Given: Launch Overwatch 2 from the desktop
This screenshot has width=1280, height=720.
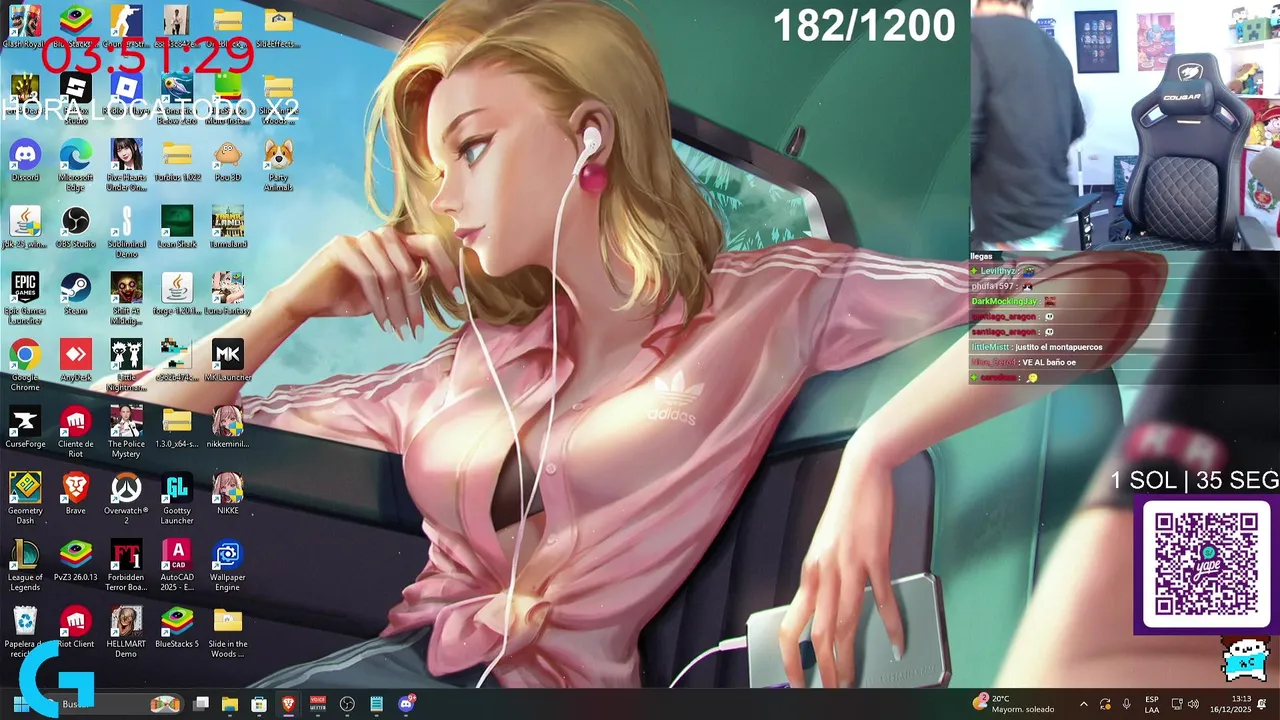Looking at the screenshot, I should coord(126,498).
